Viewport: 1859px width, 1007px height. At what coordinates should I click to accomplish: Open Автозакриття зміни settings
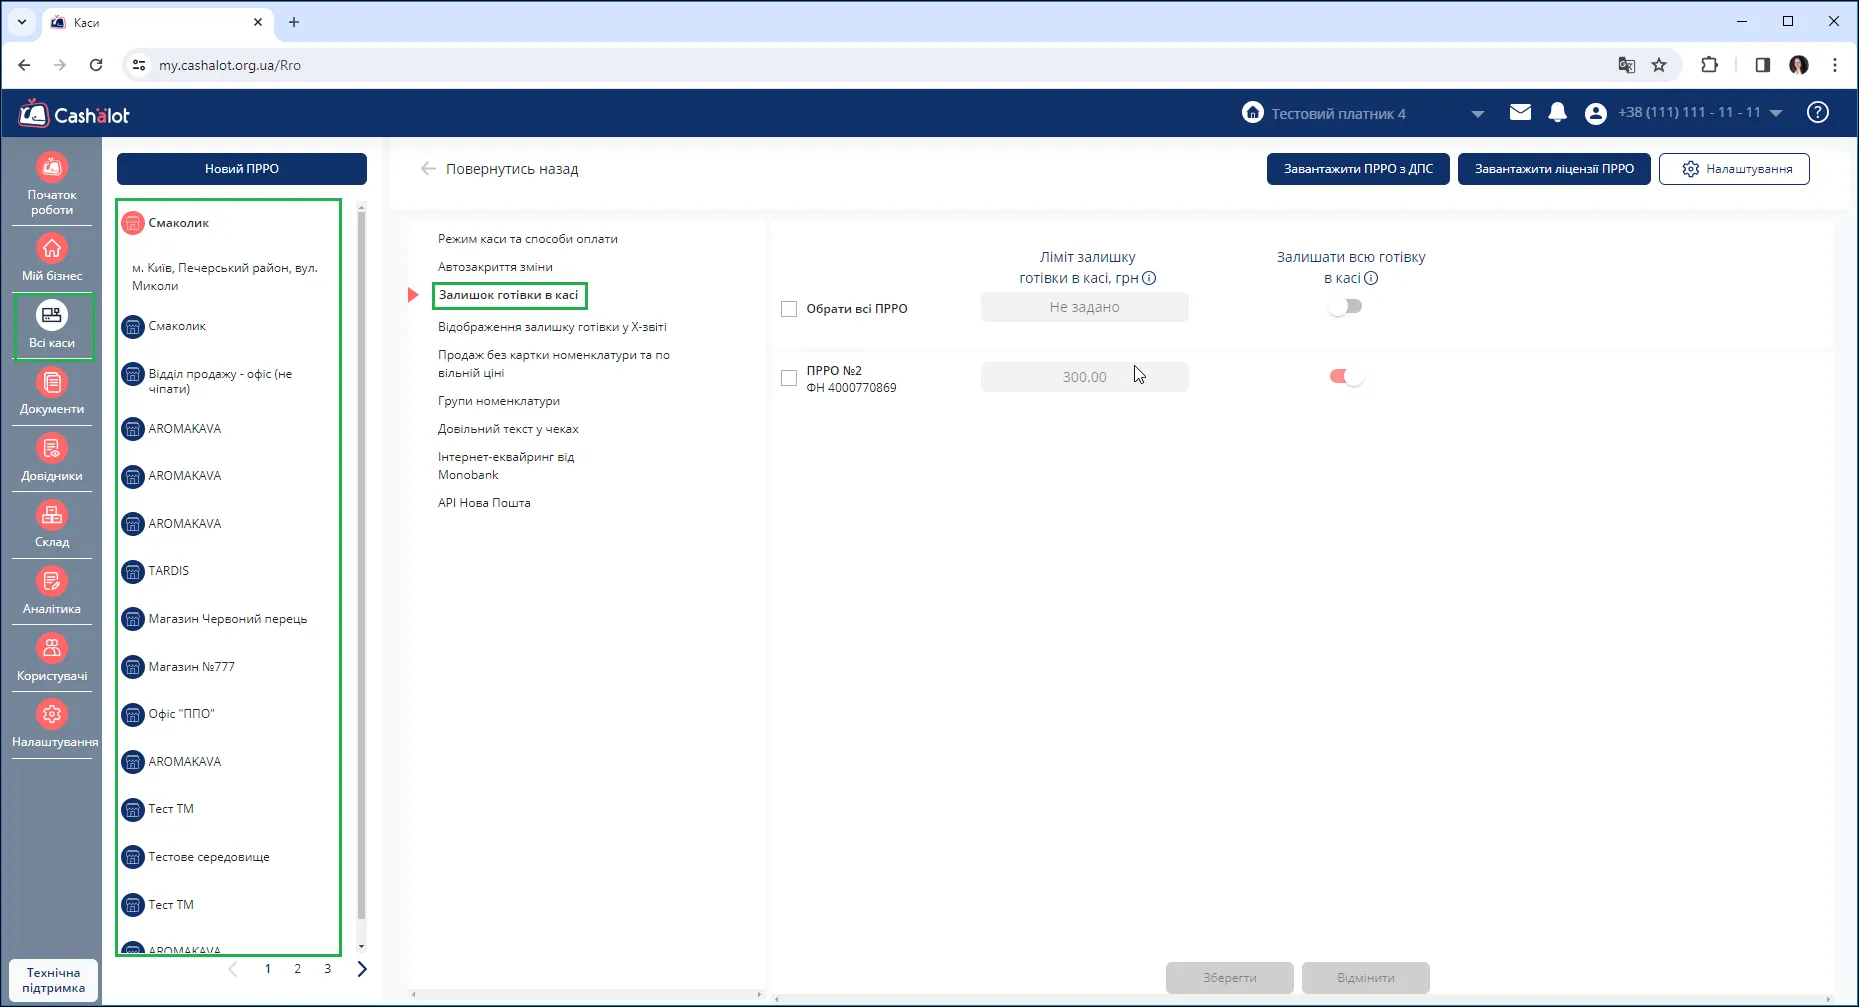(x=495, y=267)
